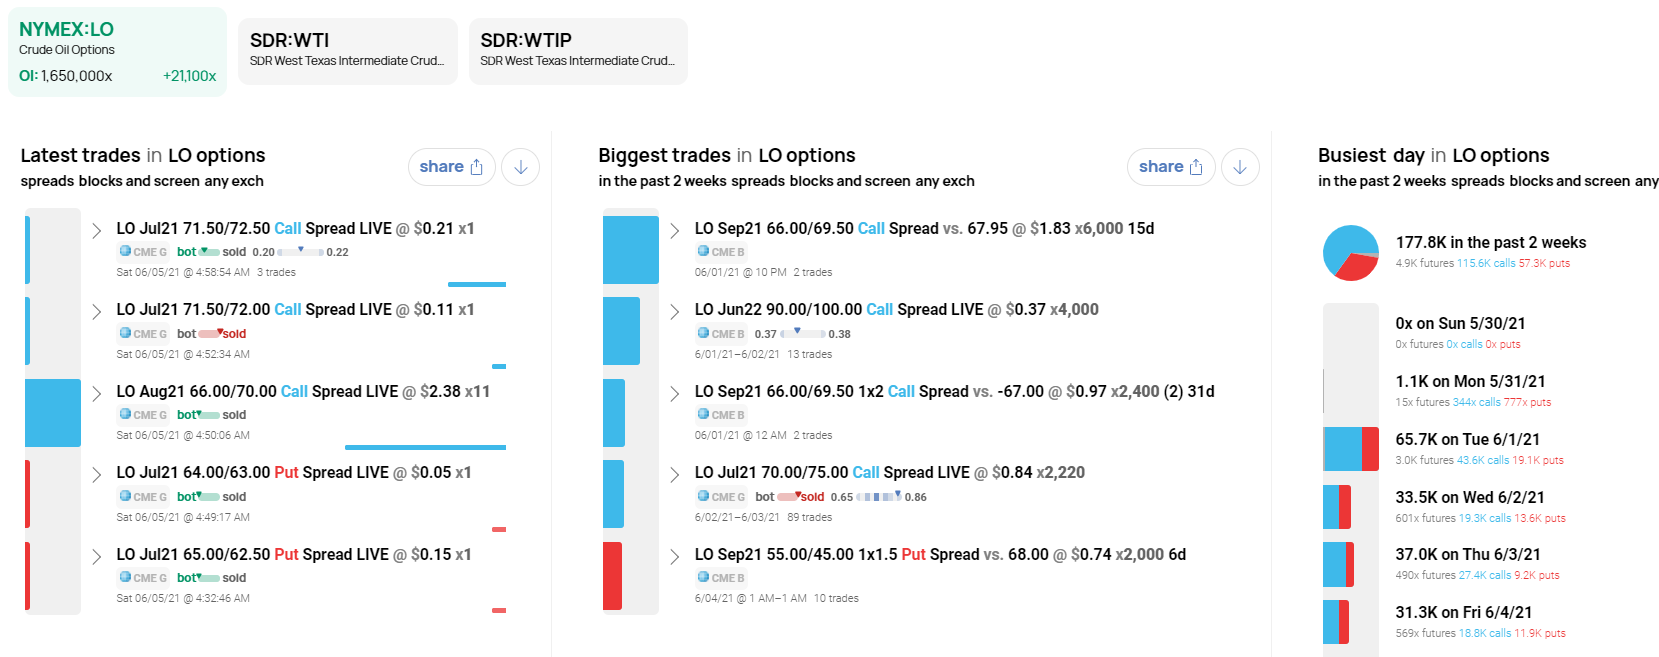Expand the LO Jul21 71.50/72.50 Call Spread trade
1659x657 pixels.
[x=96, y=231]
